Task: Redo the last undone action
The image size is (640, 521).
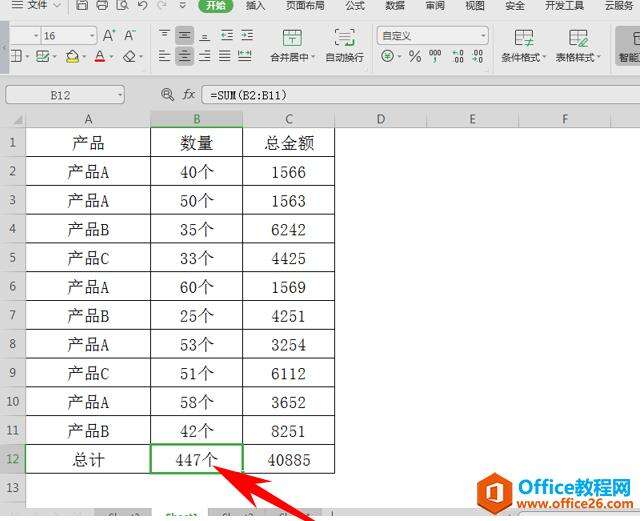Action: 162,5
